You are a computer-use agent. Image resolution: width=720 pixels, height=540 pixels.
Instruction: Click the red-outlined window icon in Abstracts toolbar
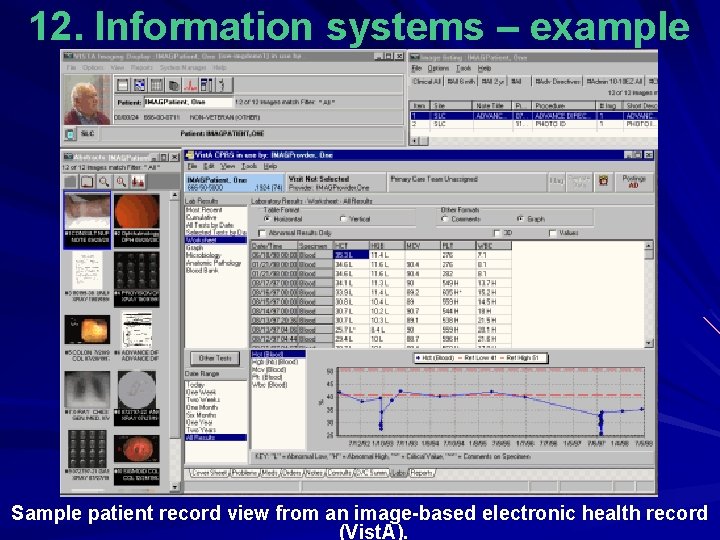click(x=87, y=181)
